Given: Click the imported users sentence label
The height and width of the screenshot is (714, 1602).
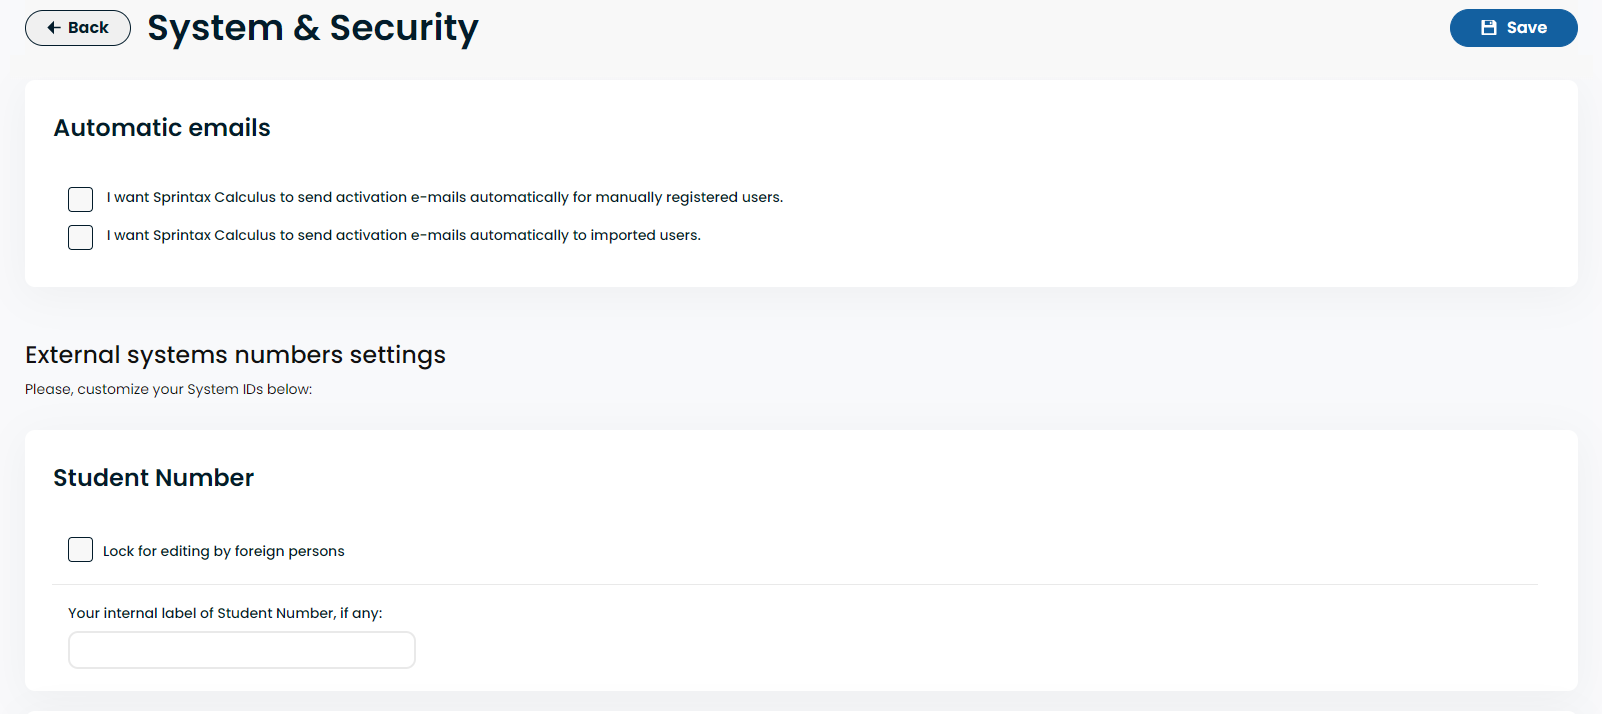Looking at the screenshot, I should click(x=404, y=235).
